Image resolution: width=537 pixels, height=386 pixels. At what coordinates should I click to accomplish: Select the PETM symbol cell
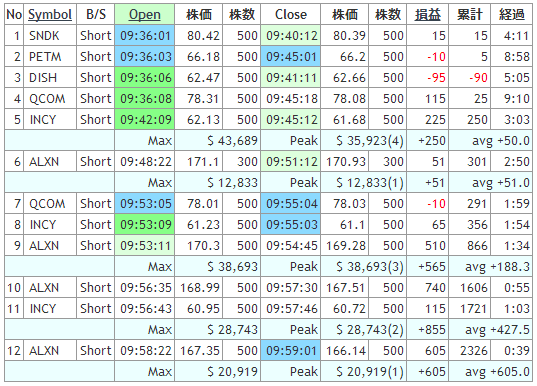tap(50, 57)
